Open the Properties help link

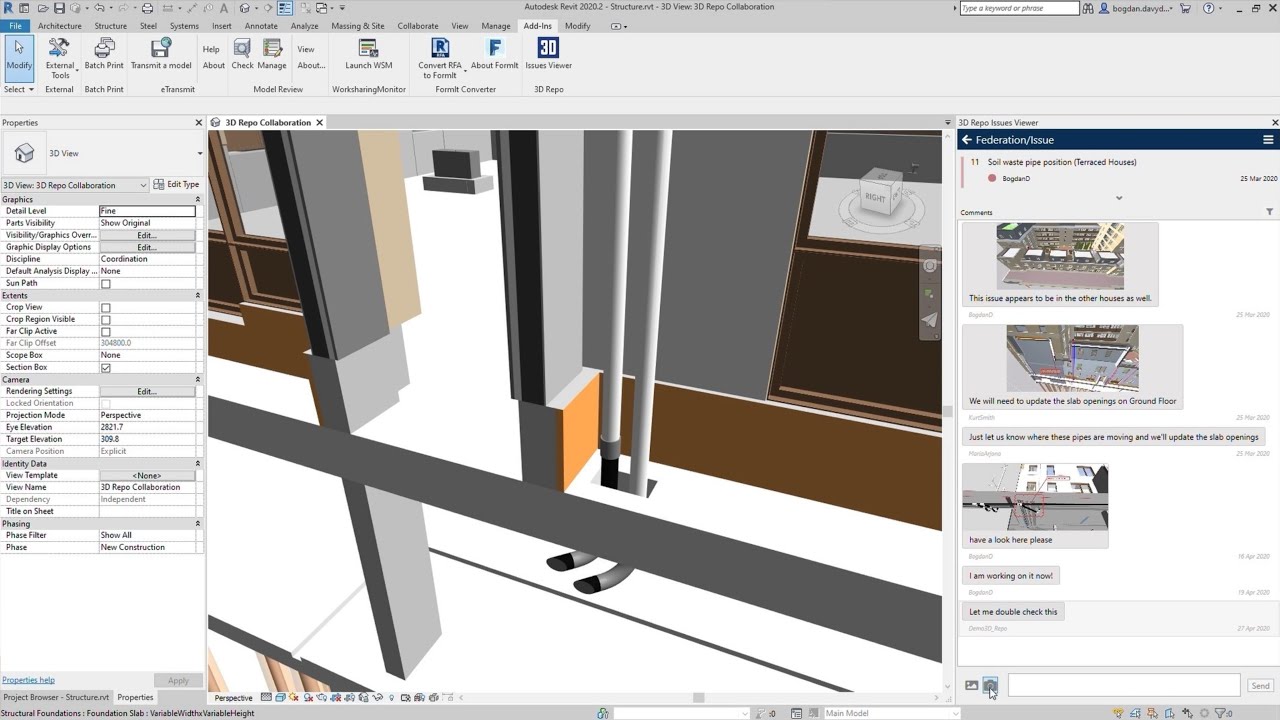tap(28, 680)
